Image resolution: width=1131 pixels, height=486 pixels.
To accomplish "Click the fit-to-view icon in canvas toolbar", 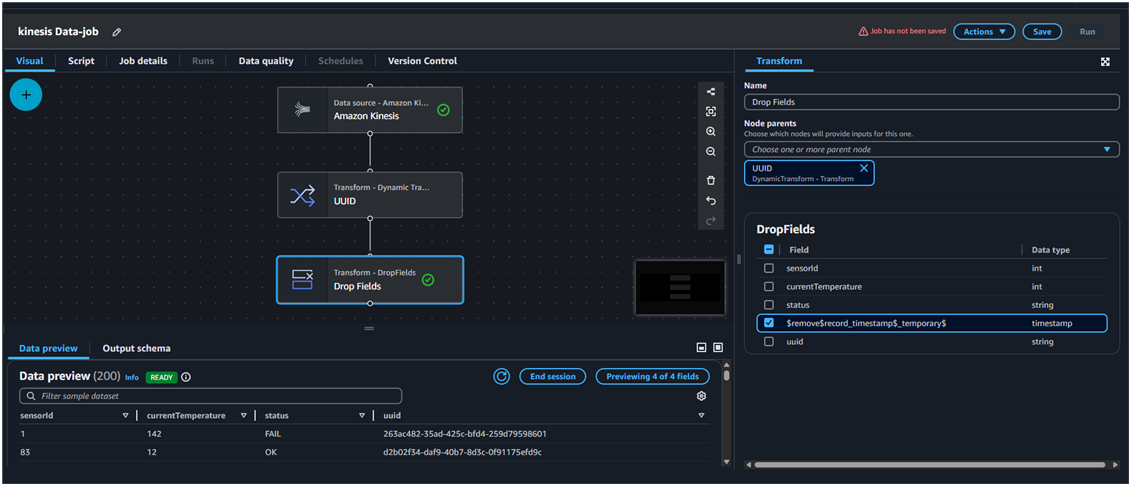I will coord(710,111).
